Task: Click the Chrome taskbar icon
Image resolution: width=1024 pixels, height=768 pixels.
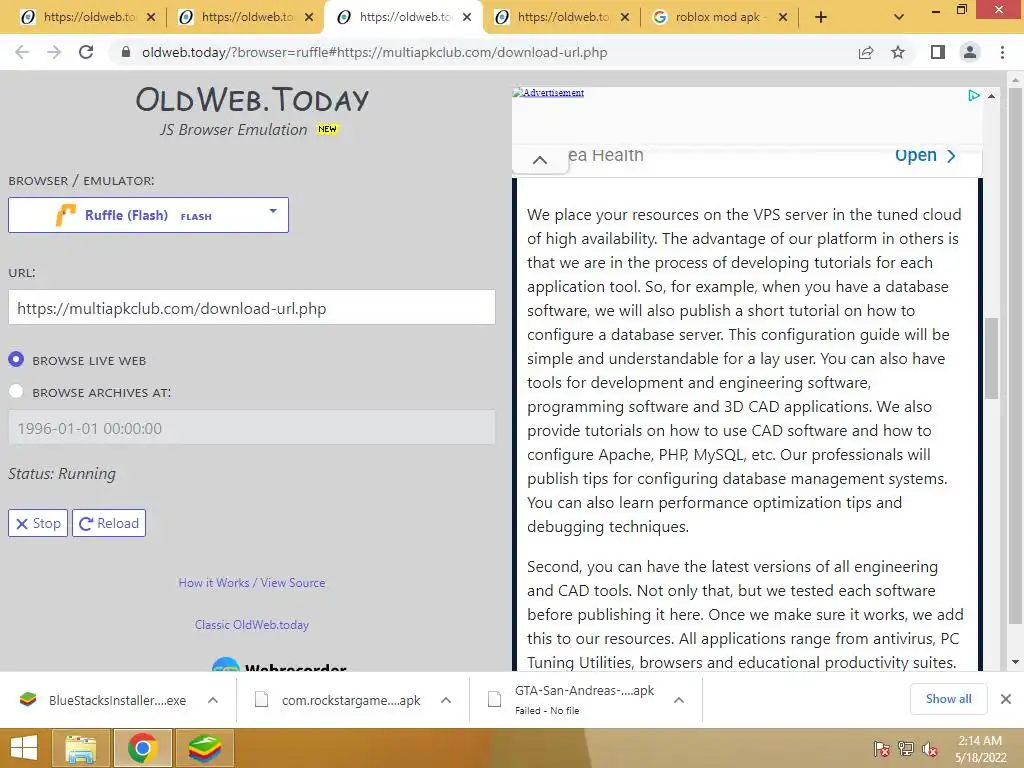Action: (x=142, y=748)
